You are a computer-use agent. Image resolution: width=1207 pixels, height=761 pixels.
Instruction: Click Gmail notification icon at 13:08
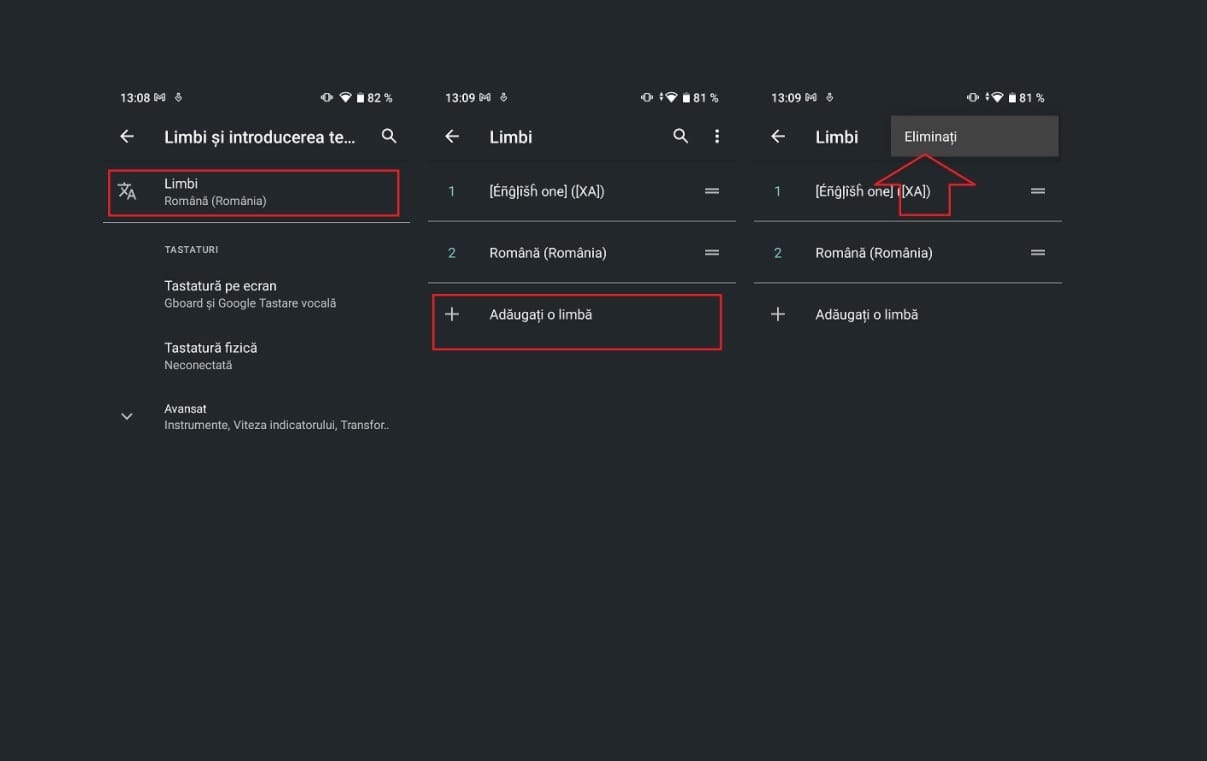(161, 98)
